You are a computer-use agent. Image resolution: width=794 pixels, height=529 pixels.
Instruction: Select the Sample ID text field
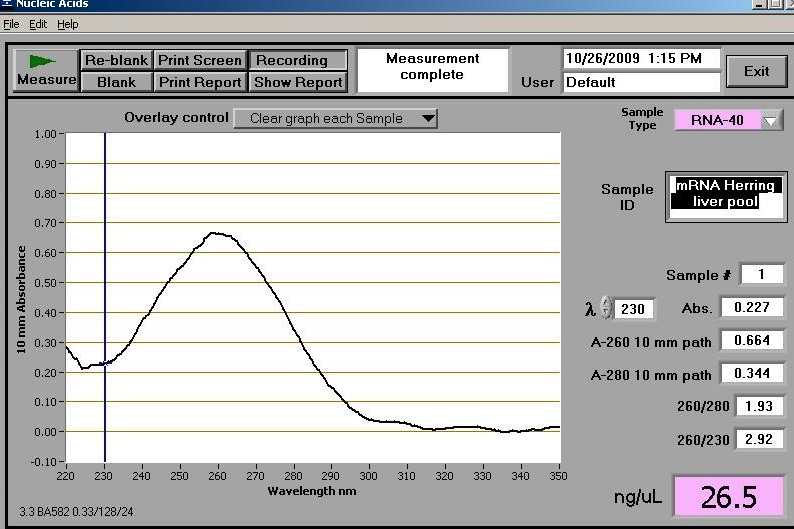click(726, 194)
